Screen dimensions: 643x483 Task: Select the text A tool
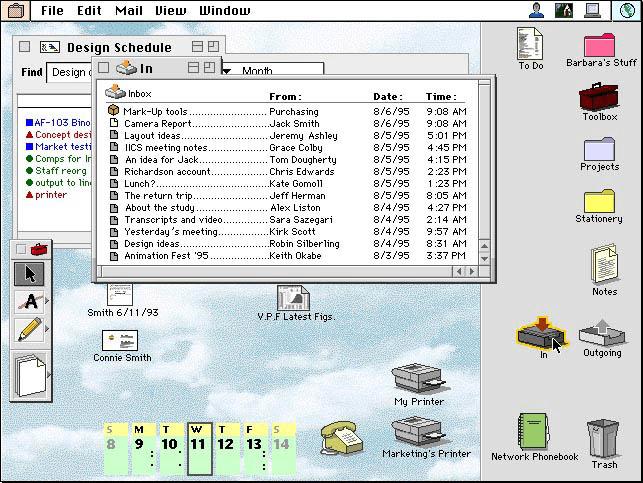point(30,301)
